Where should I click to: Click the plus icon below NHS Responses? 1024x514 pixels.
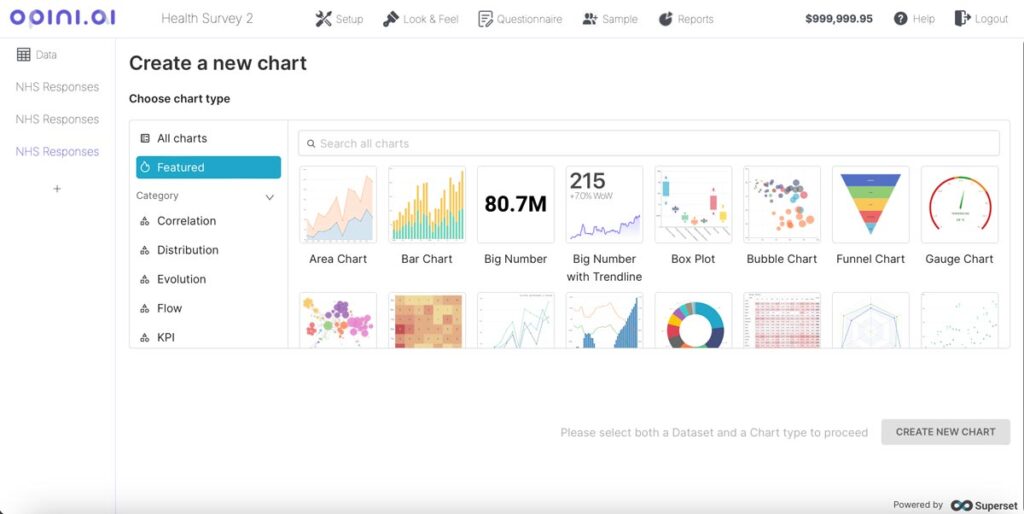pyautogui.click(x=57, y=189)
